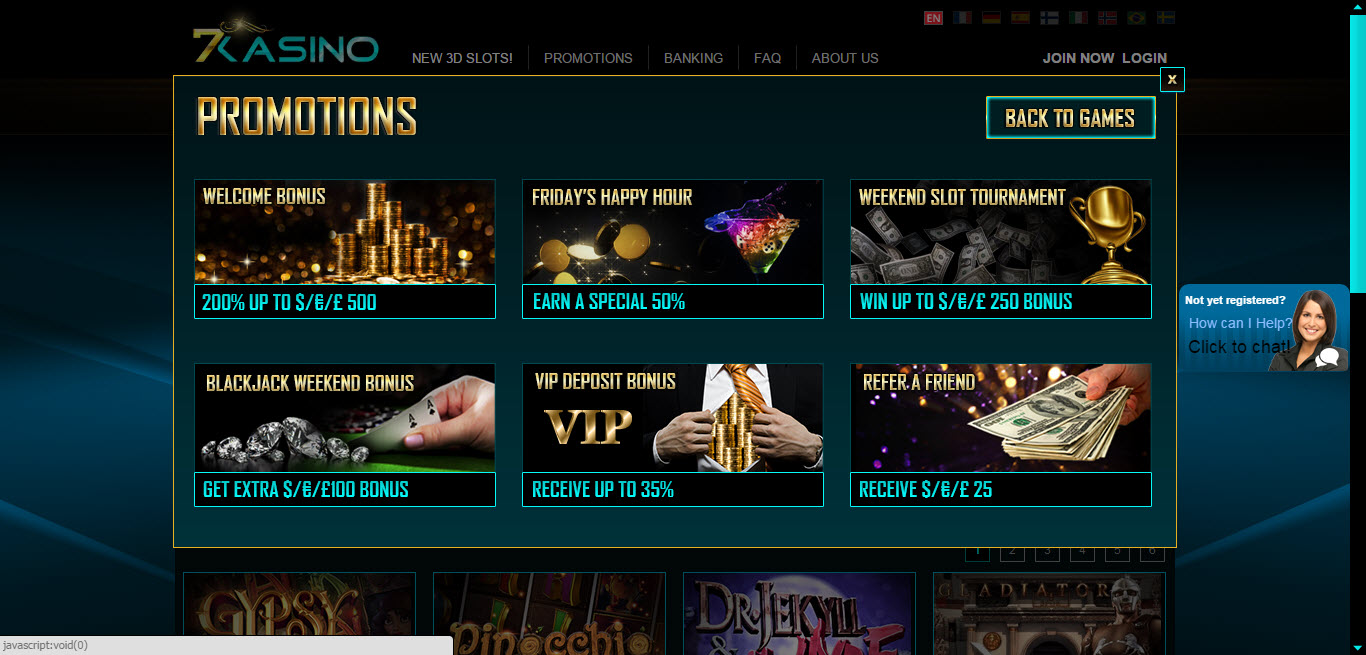
Task: Choose the Brazilian flag language icon
Action: click(1136, 18)
